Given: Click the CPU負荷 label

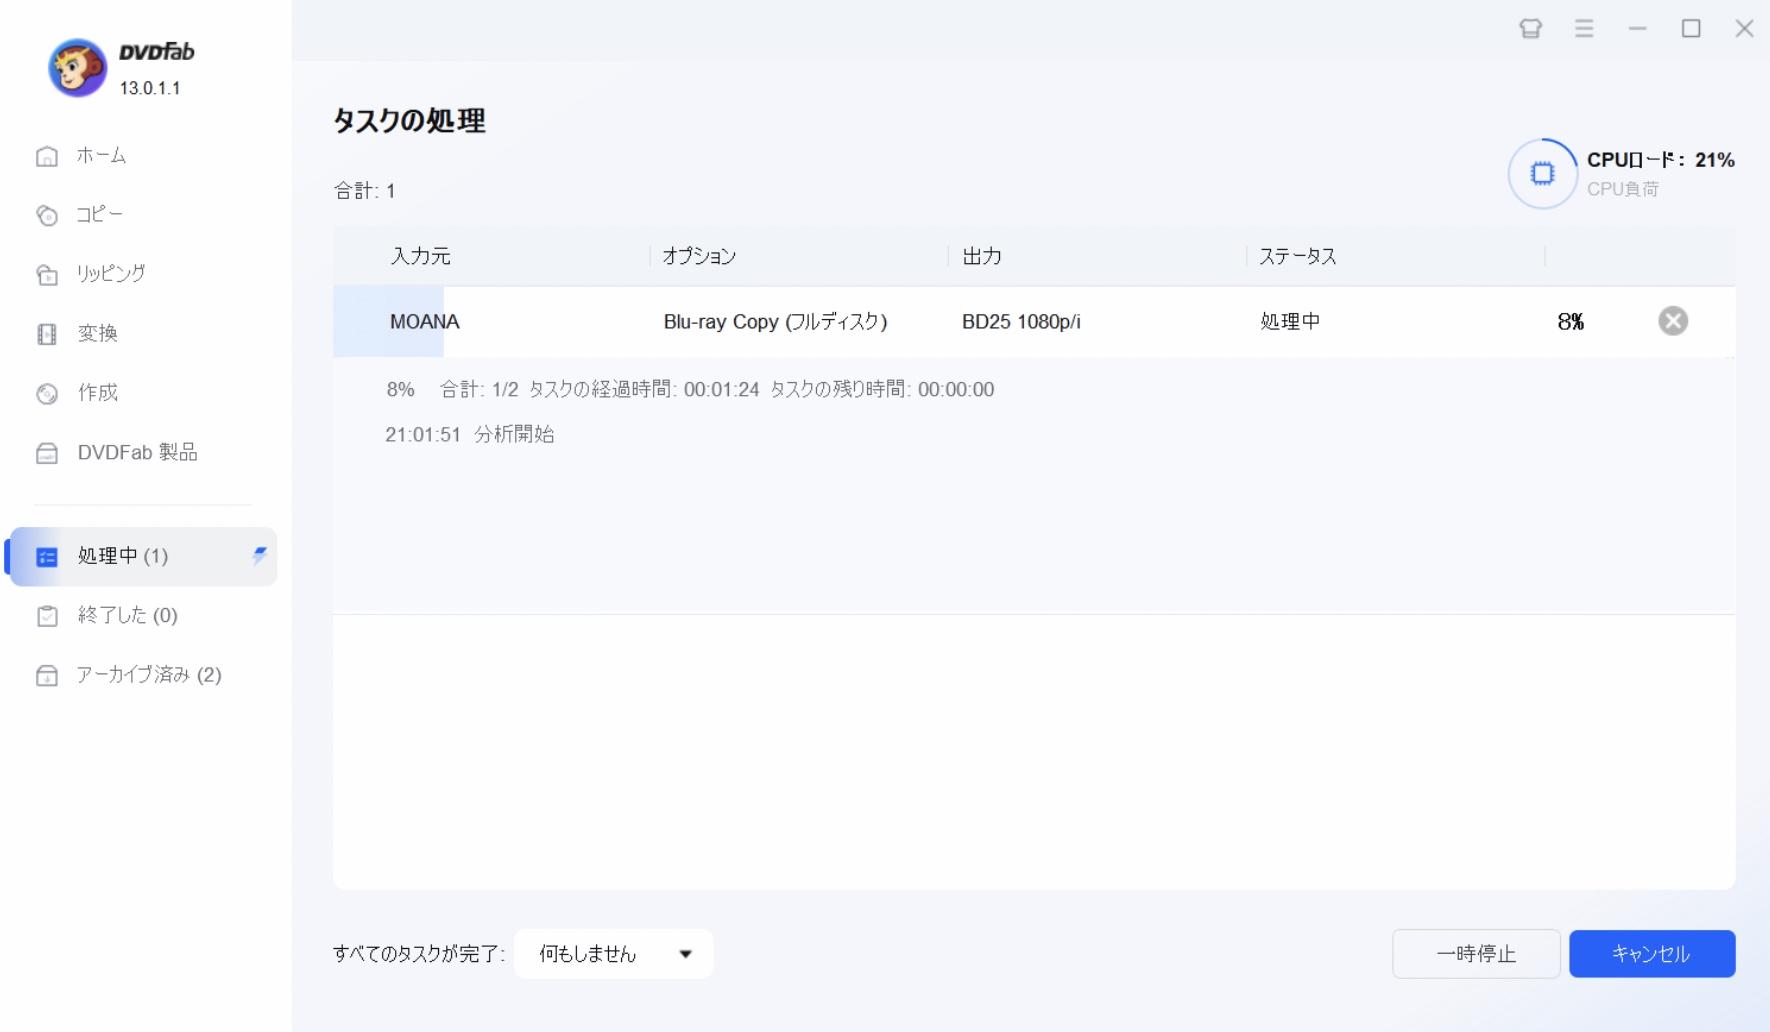Looking at the screenshot, I should pos(1622,189).
